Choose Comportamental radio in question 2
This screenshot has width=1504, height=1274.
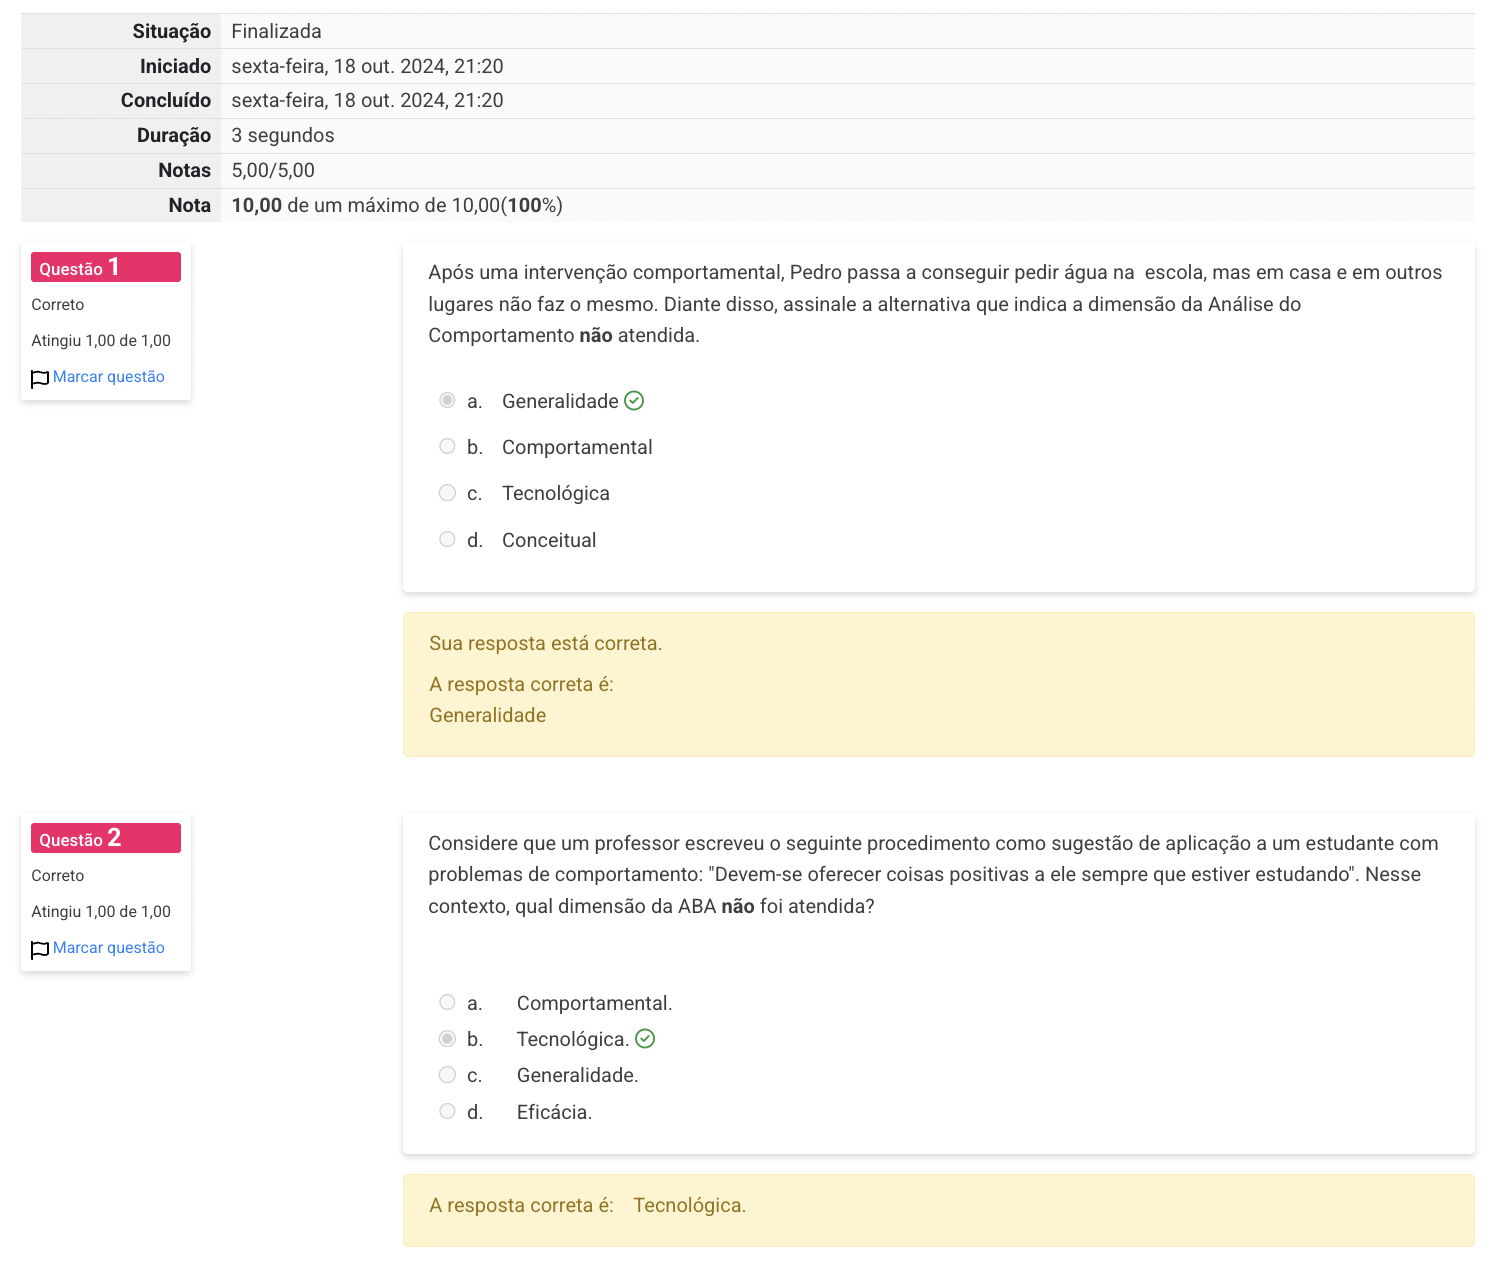447,1002
